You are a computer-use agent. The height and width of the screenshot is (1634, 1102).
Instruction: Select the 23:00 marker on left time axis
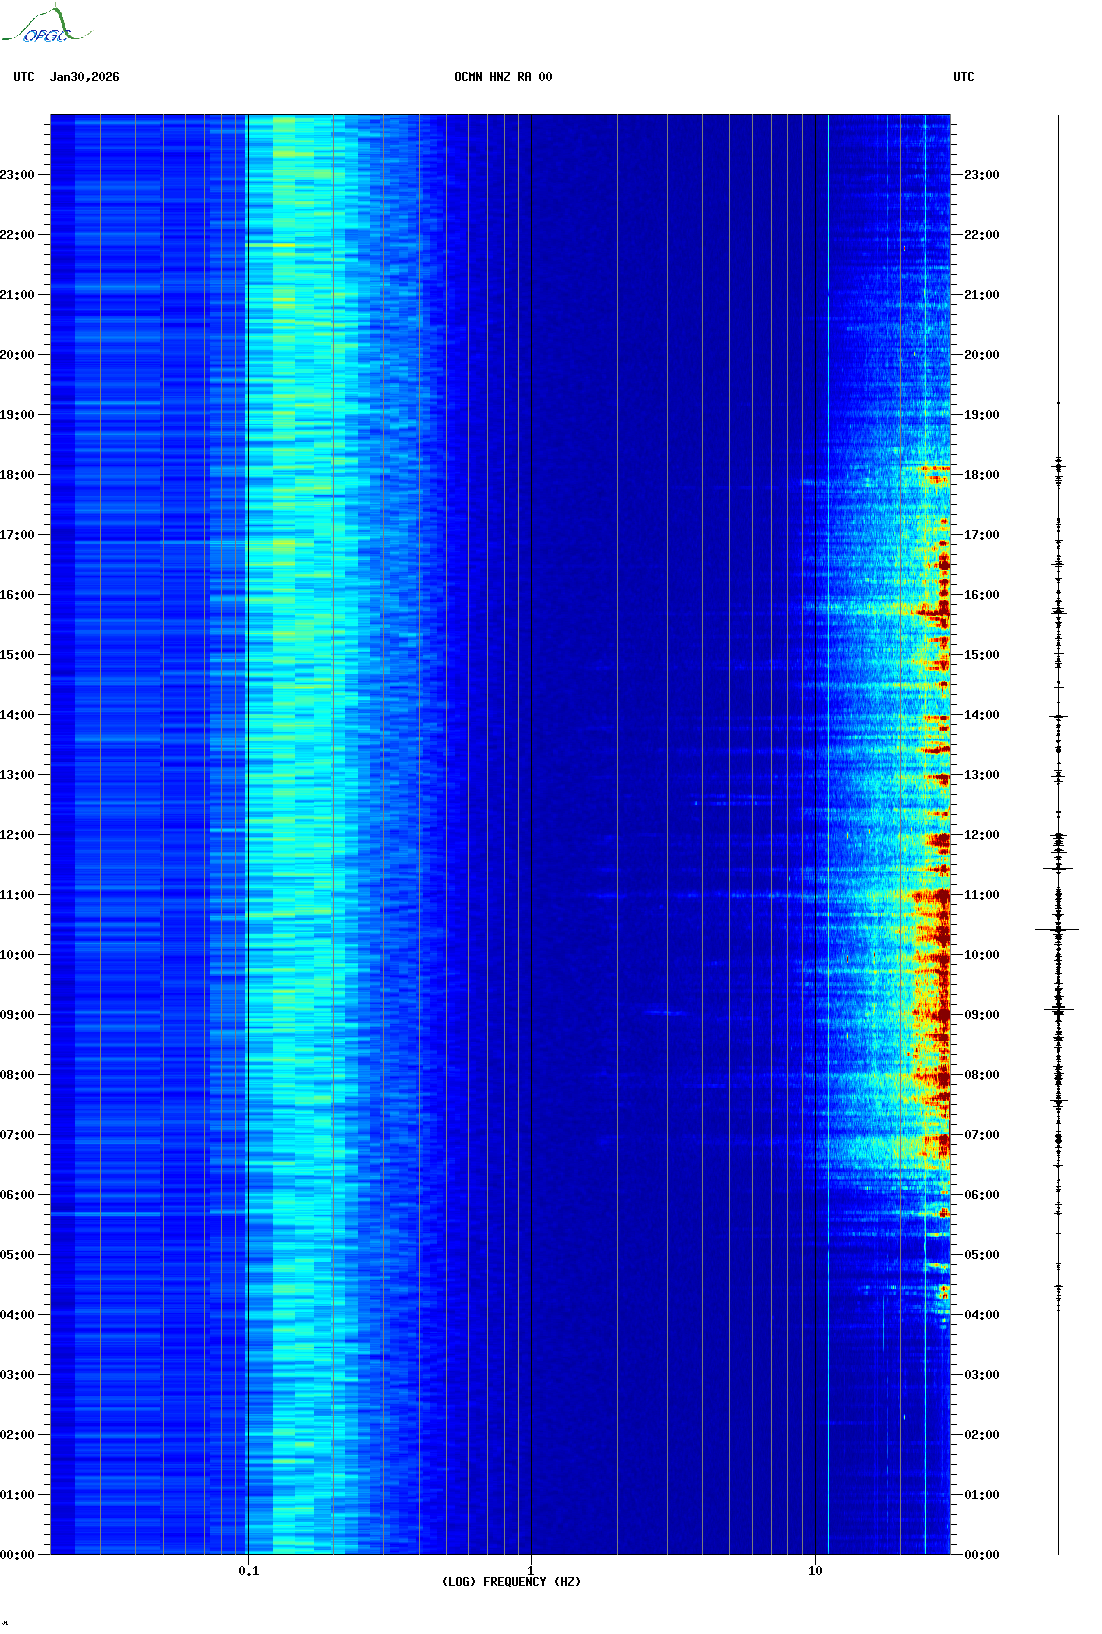(x=17, y=175)
